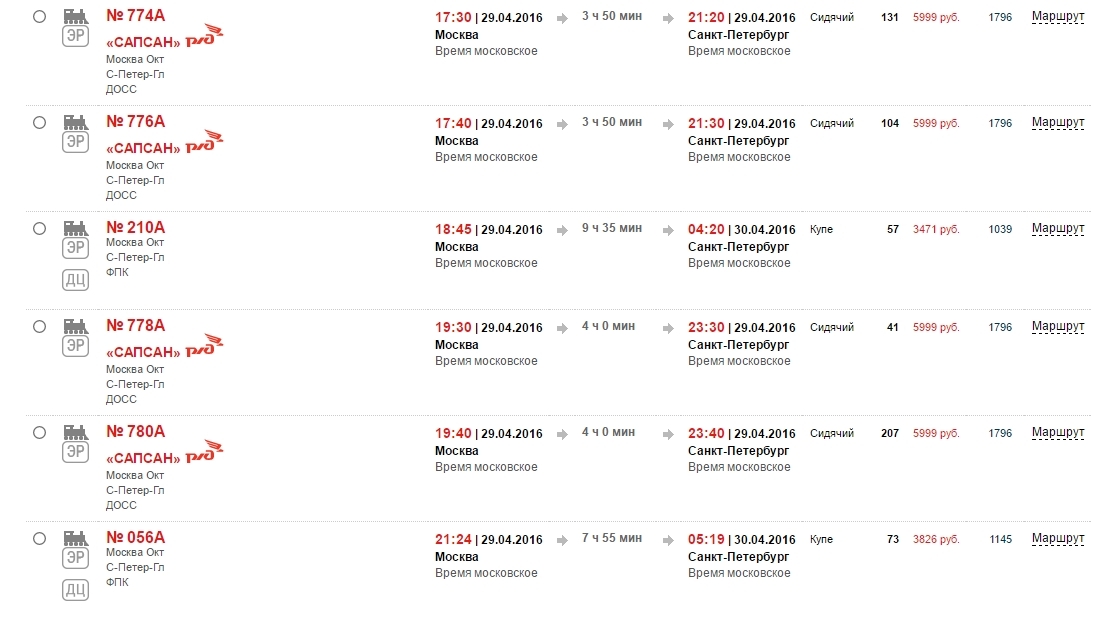Click the РЖД logo on train 776А
The image size is (1113, 617).
pyautogui.click(x=205, y=141)
